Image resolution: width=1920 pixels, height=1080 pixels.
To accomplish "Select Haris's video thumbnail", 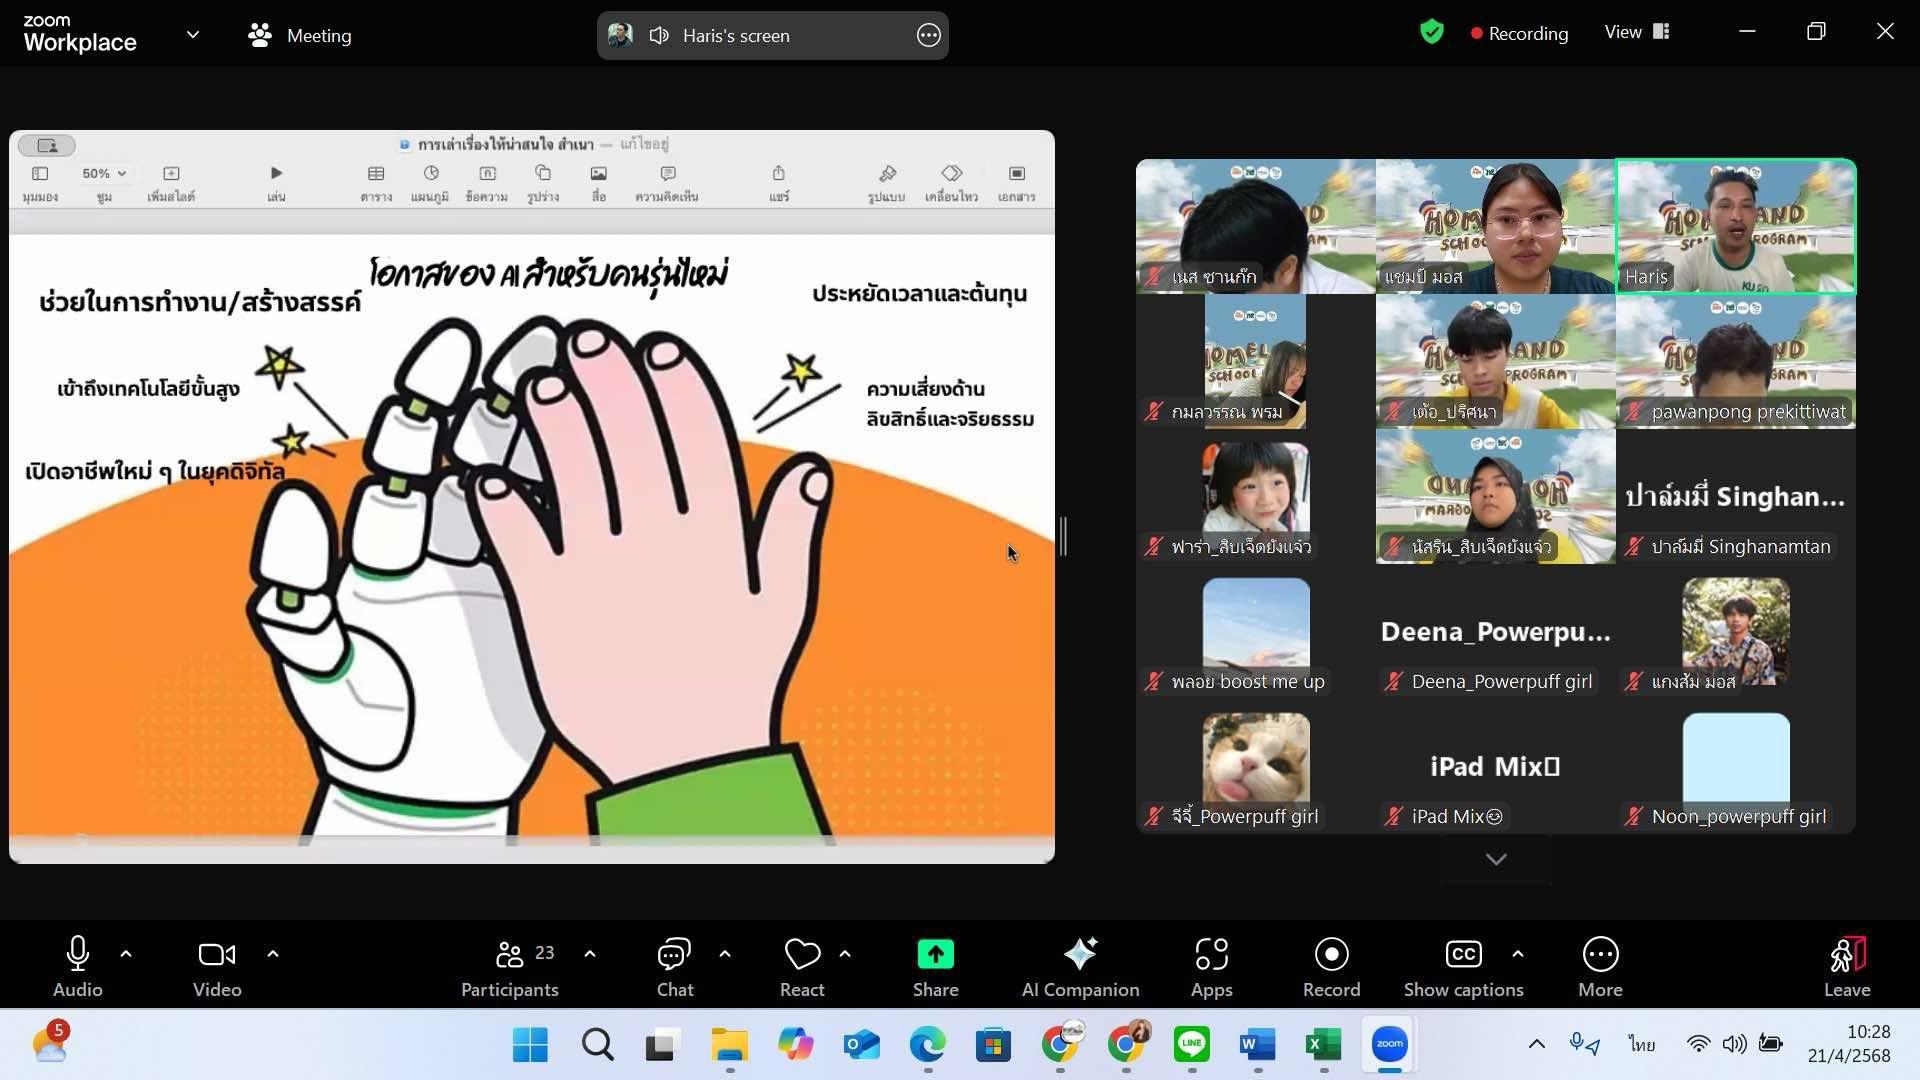I will [x=1736, y=226].
